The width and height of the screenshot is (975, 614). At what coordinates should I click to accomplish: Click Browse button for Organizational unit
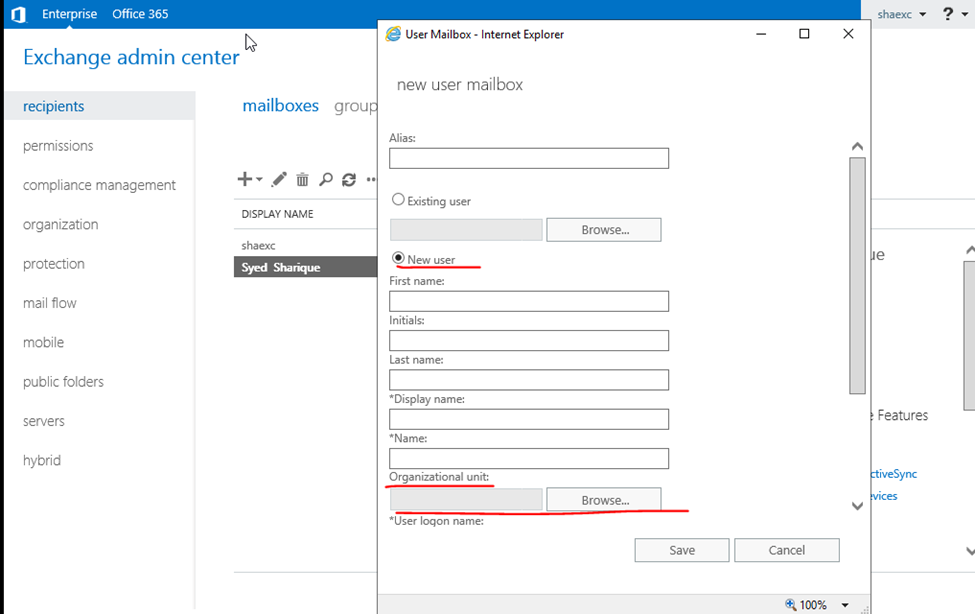tap(603, 500)
